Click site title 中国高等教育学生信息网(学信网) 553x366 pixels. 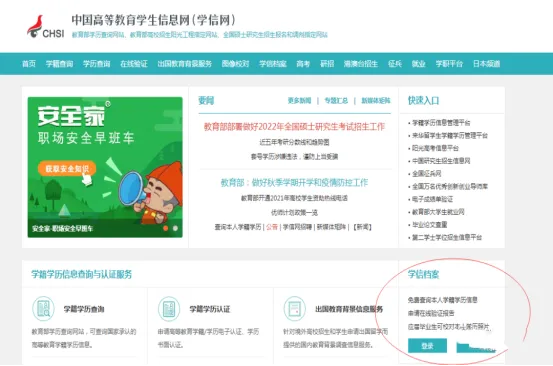pyautogui.click(x=154, y=20)
